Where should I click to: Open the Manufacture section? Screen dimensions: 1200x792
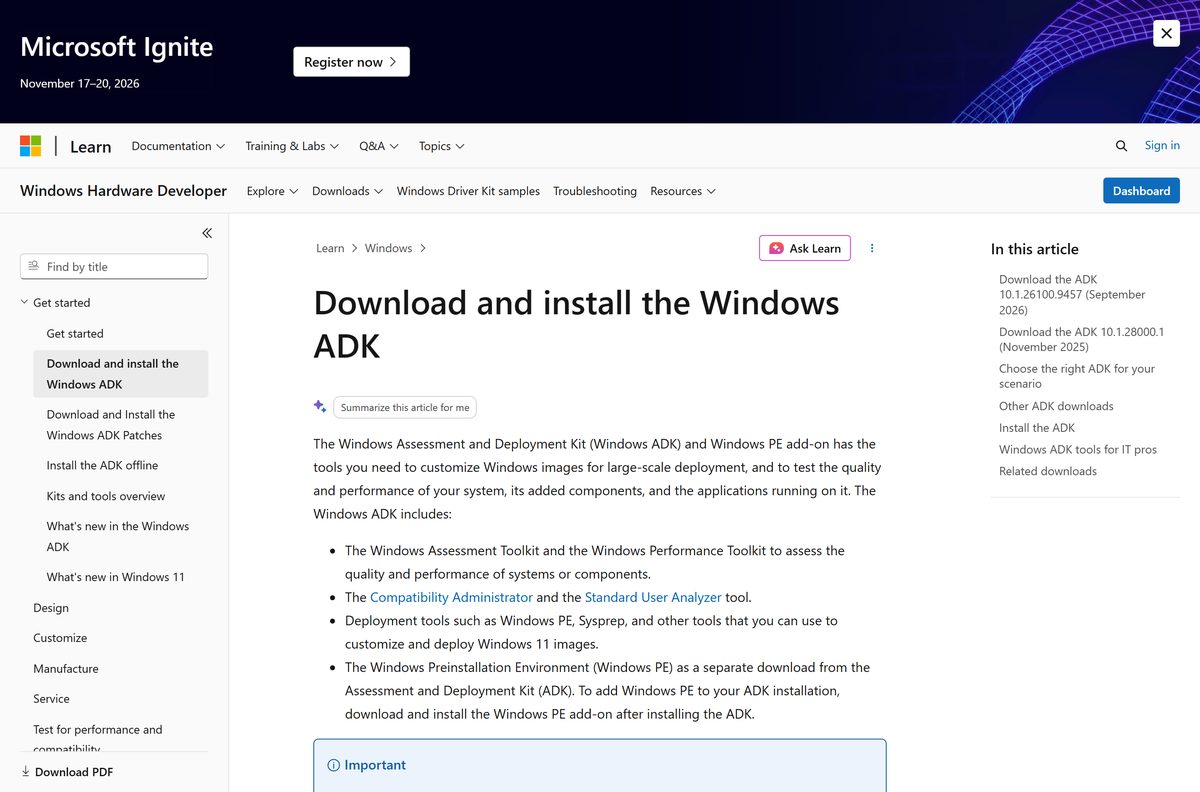66,668
